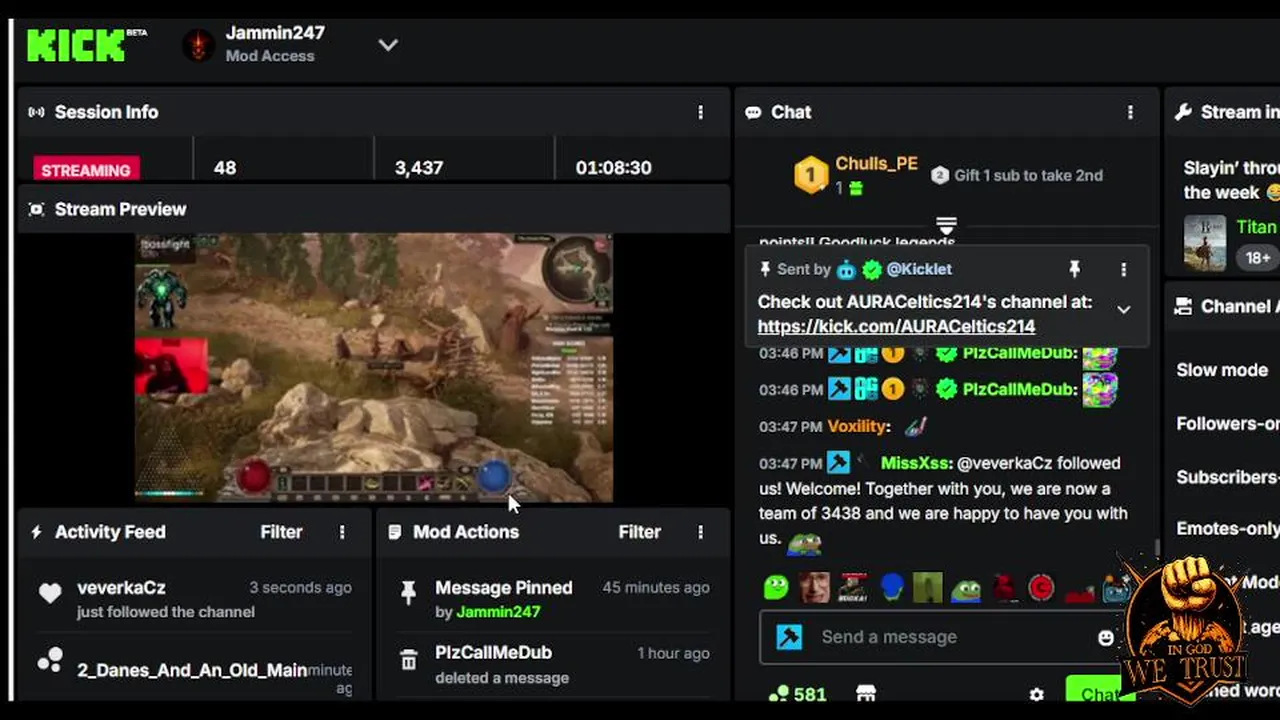Select the Slow mode setting
1280x720 pixels.
[1222, 370]
